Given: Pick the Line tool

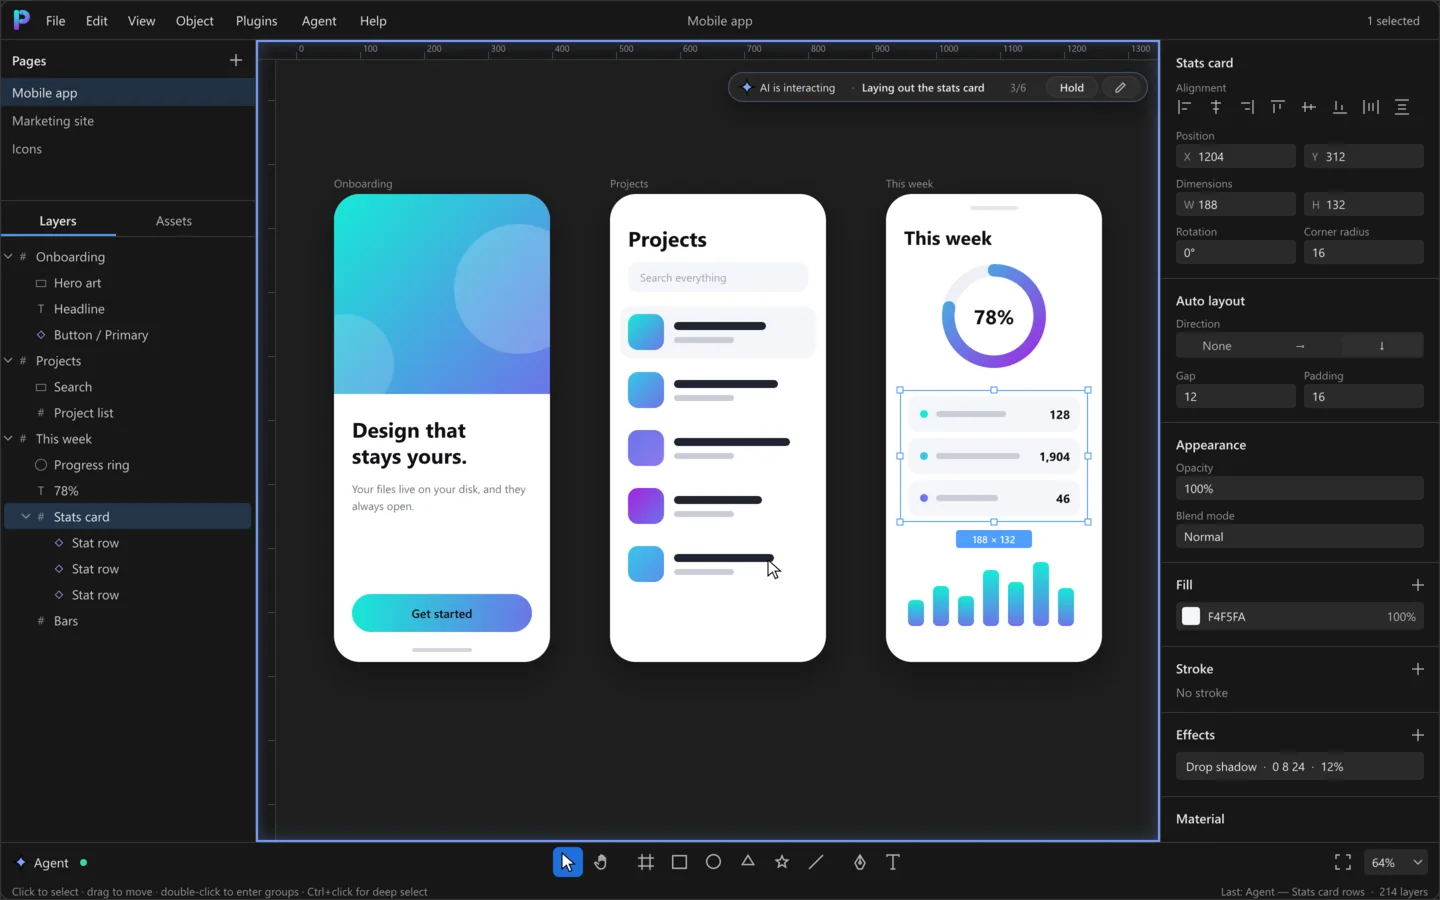Looking at the screenshot, I should (x=816, y=862).
